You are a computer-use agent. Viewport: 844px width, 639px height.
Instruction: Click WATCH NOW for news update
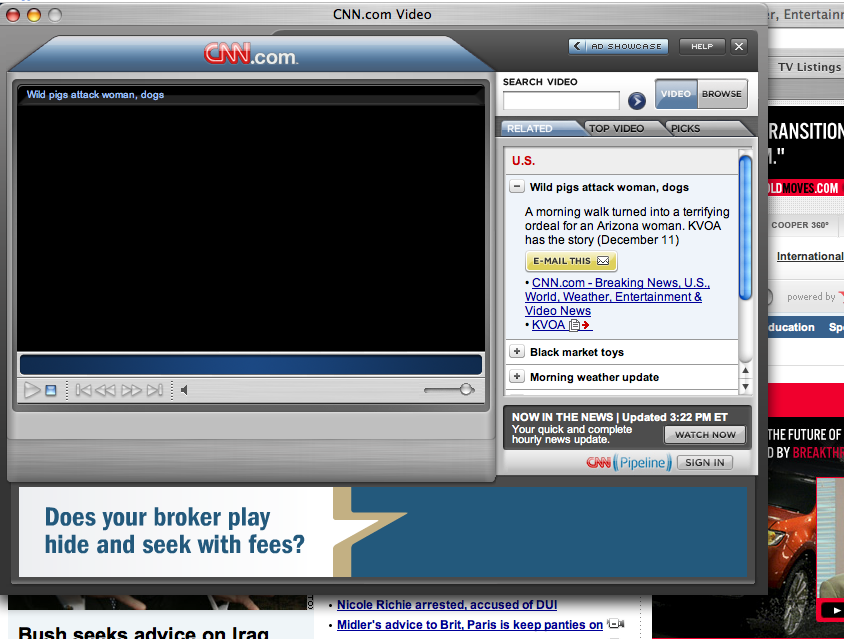705,434
